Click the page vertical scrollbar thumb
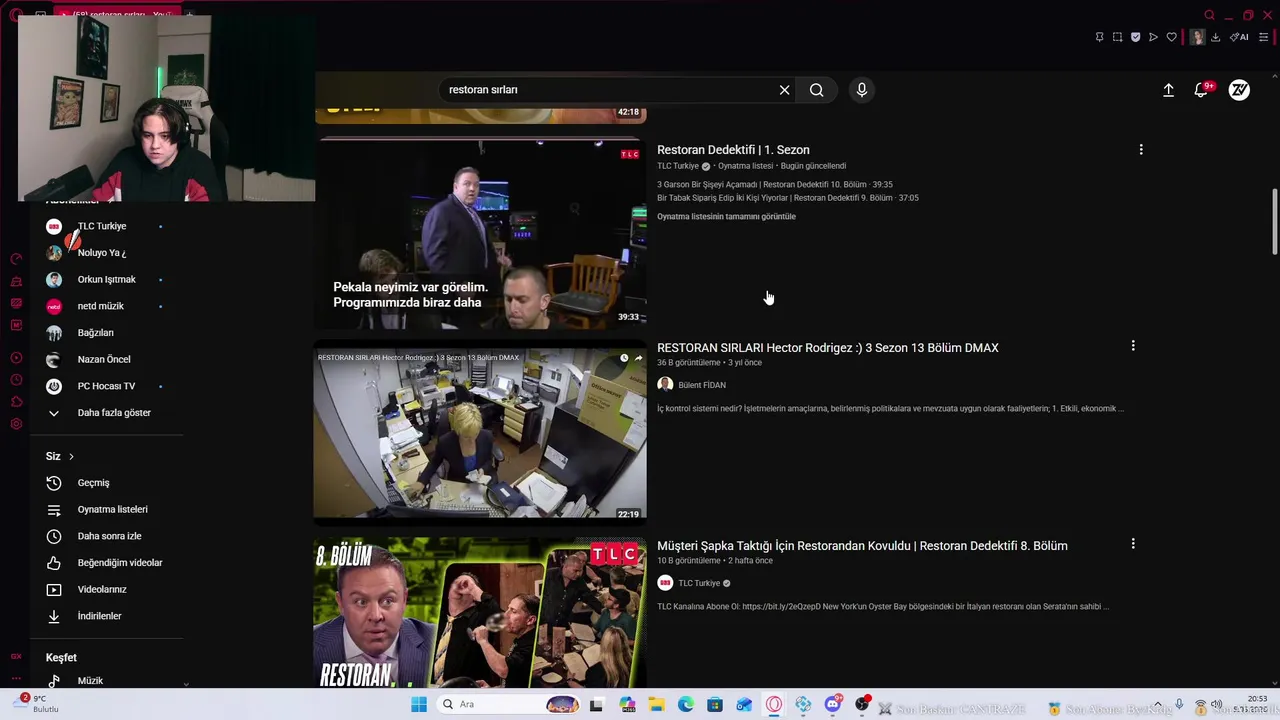The width and height of the screenshot is (1280, 720). (1274, 221)
